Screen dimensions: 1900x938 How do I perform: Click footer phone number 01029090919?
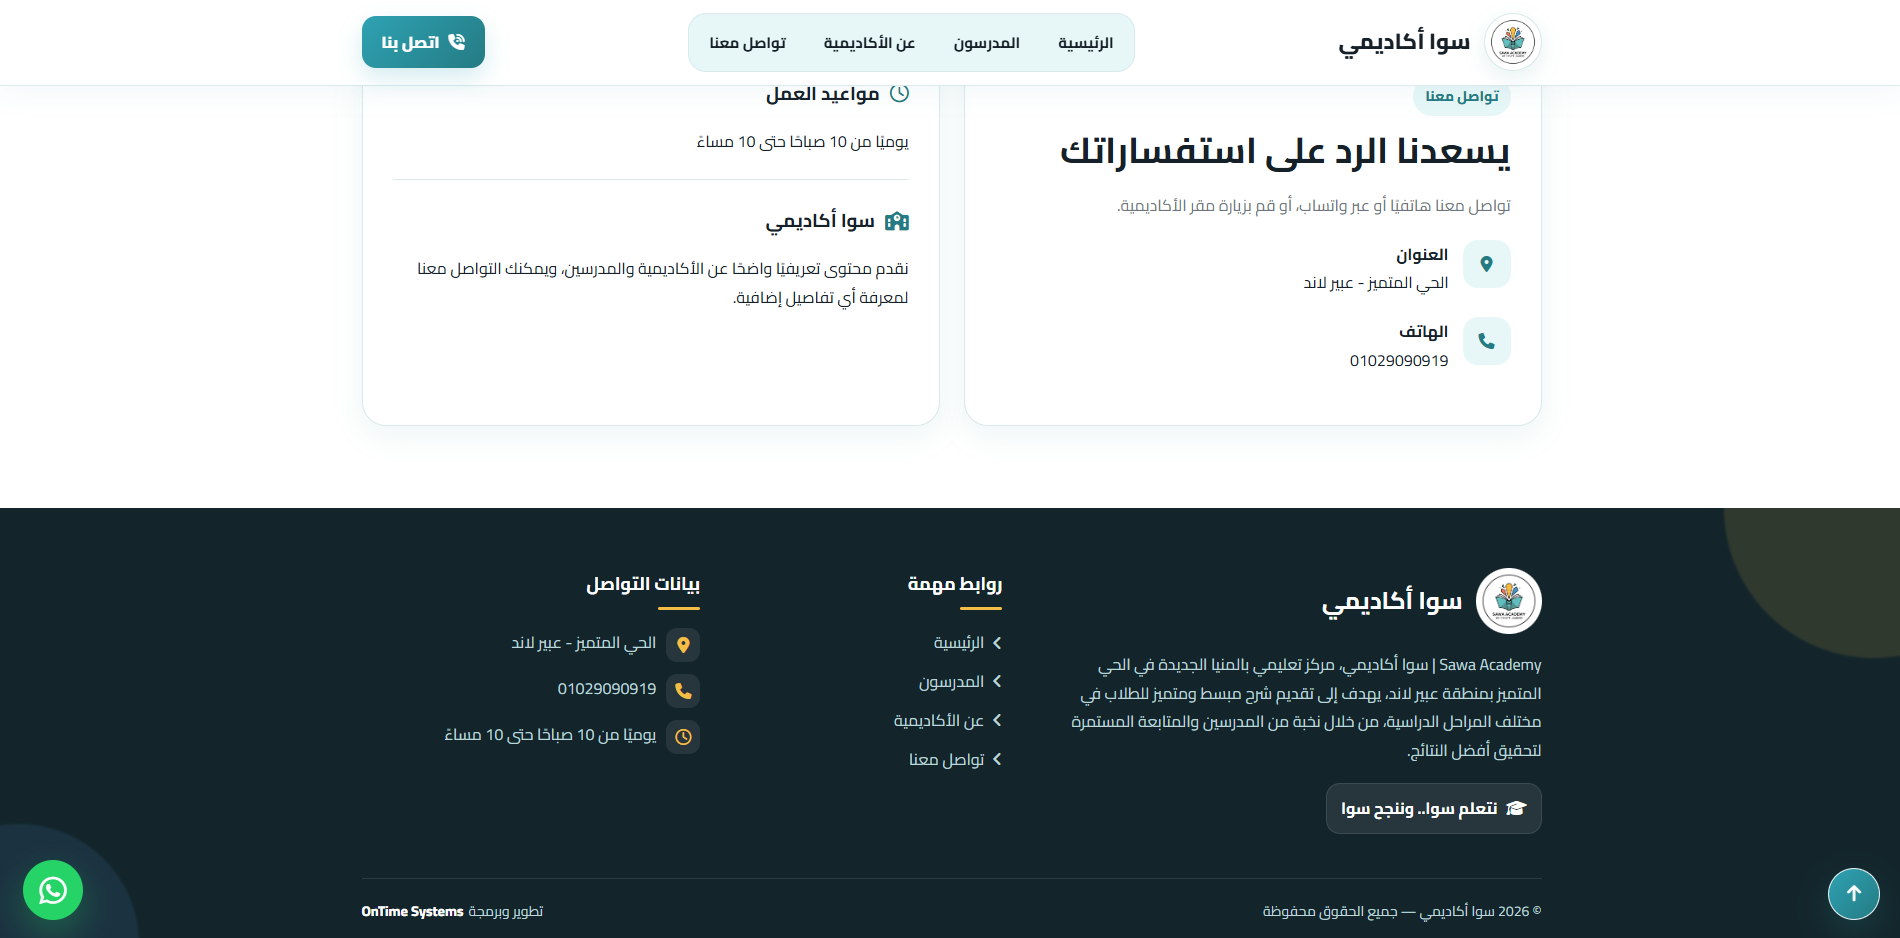(607, 689)
